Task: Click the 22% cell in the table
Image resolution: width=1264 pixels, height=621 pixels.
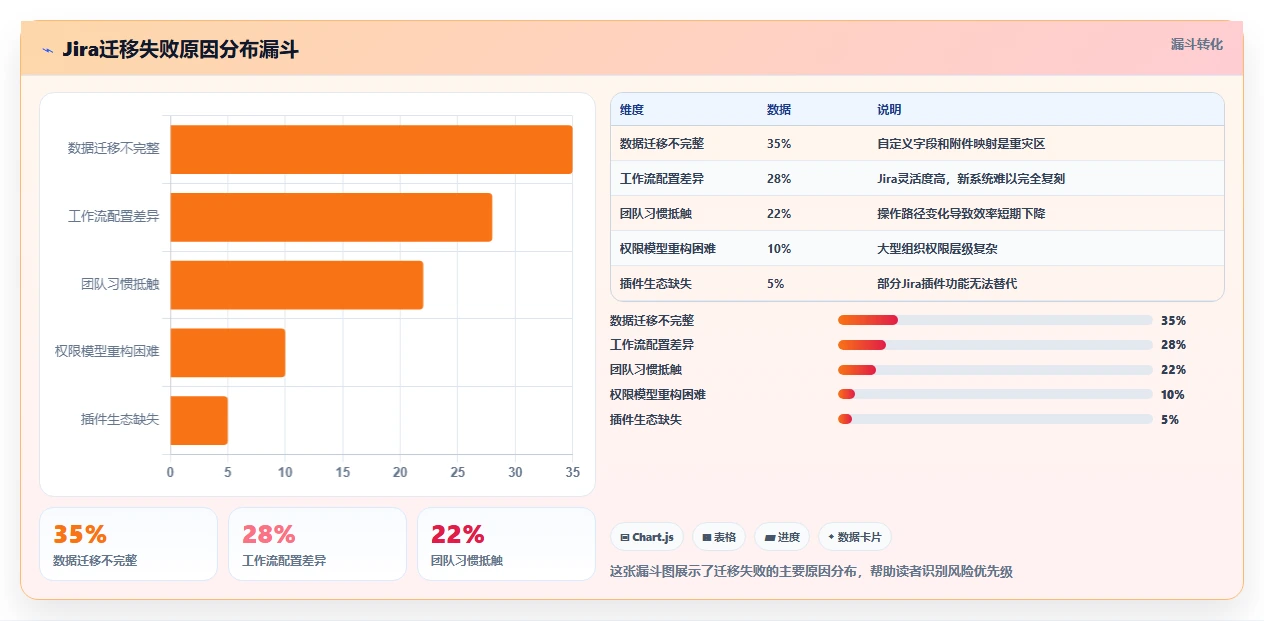Action: click(779, 214)
